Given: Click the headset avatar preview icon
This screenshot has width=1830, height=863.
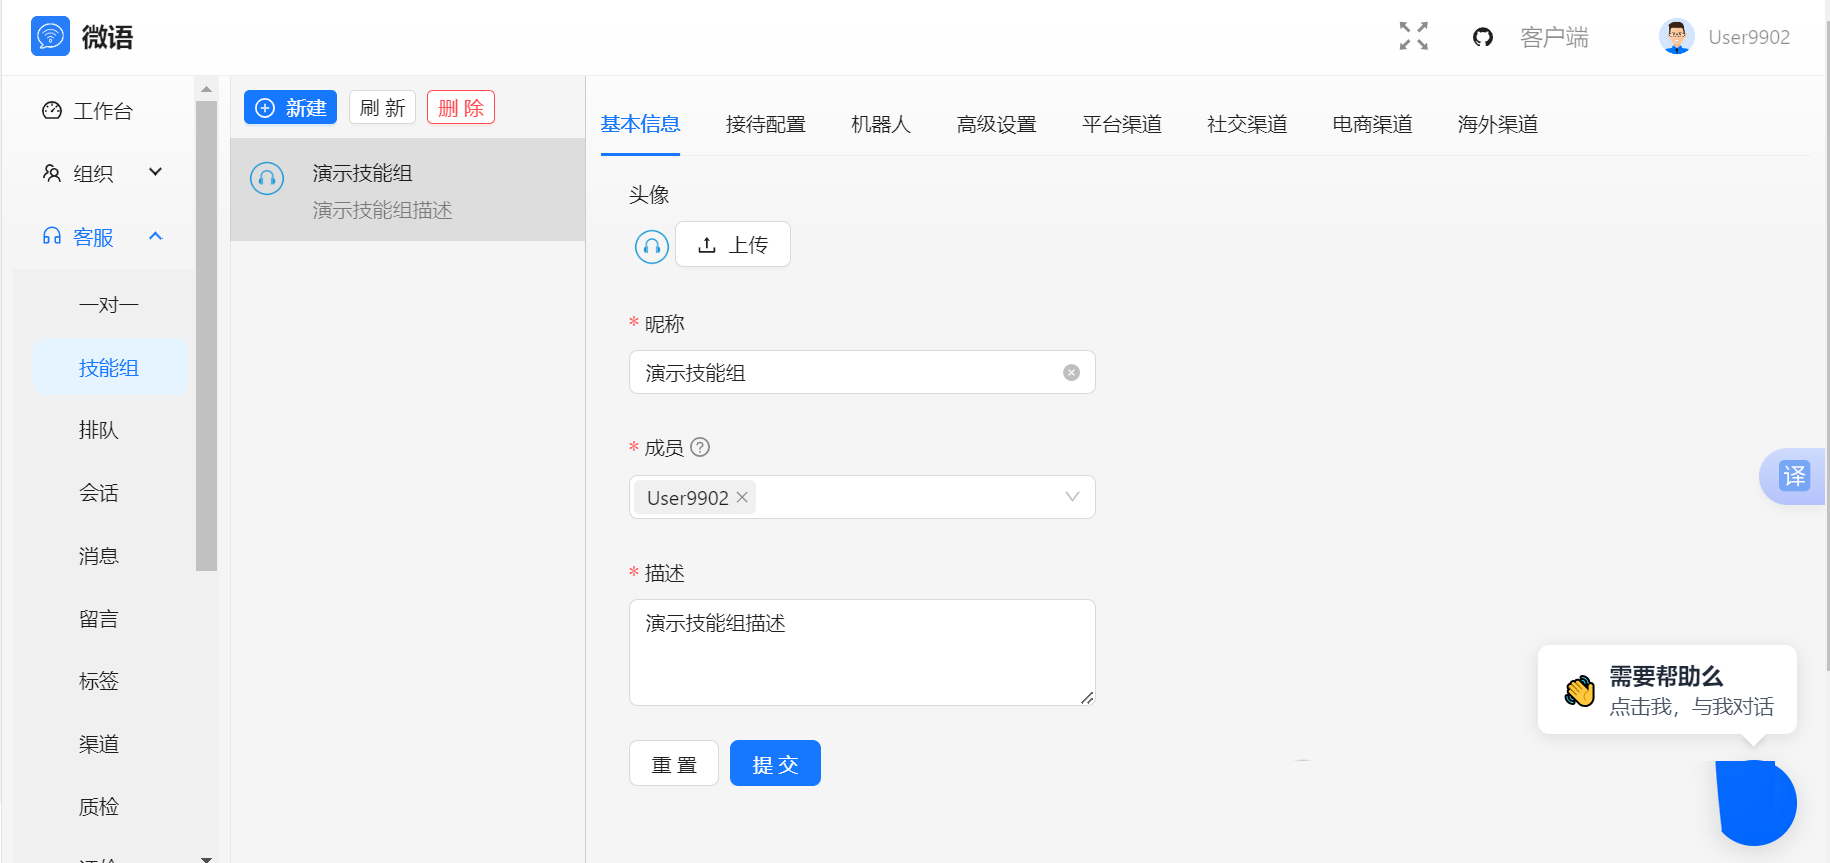Looking at the screenshot, I should point(652,245).
